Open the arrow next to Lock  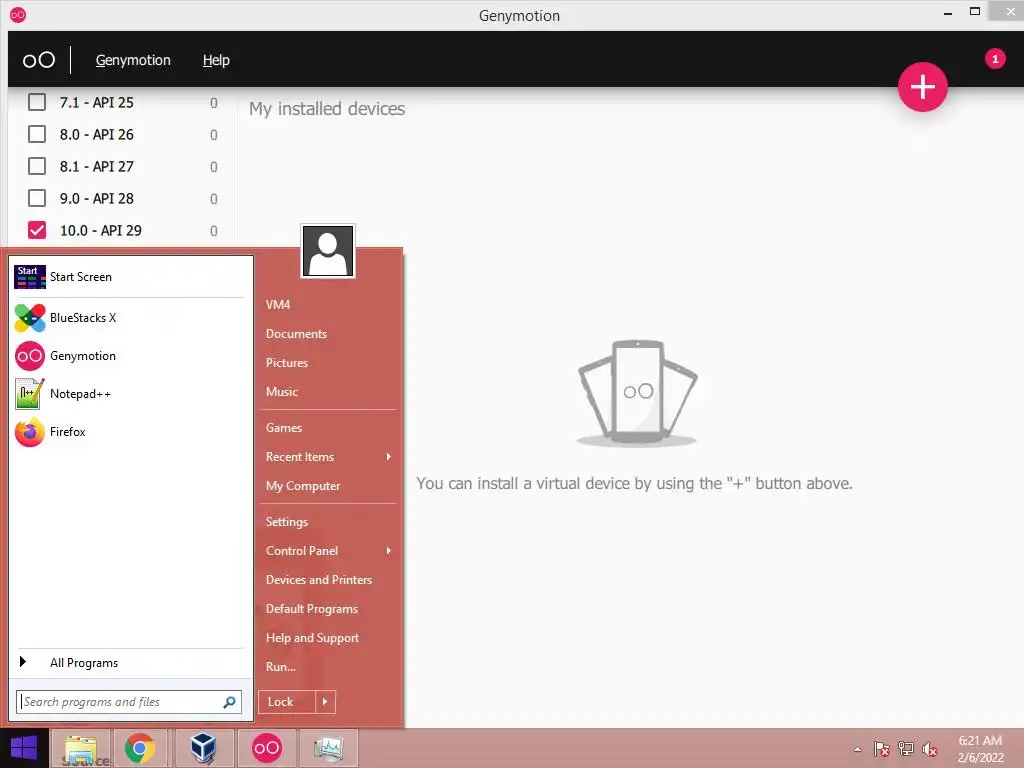click(x=325, y=702)
